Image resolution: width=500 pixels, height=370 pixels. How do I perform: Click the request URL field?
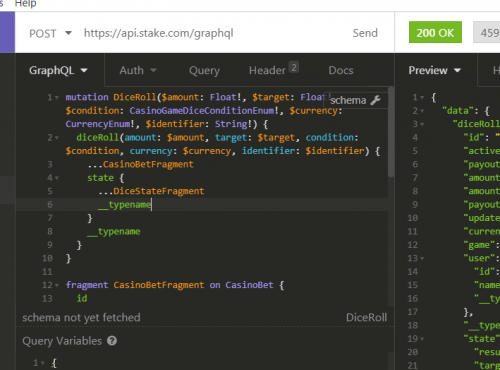tap(159, 33)
